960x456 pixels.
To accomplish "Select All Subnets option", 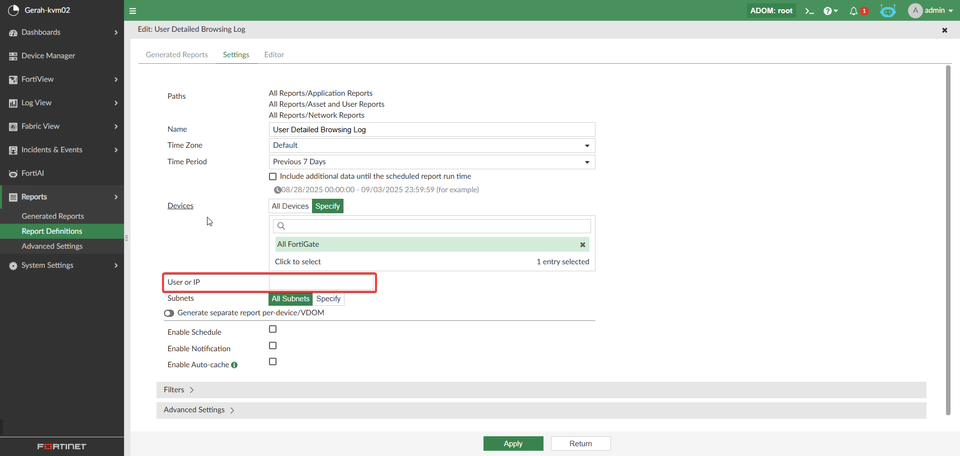I will pyautogui.click(x=291, y=299).
